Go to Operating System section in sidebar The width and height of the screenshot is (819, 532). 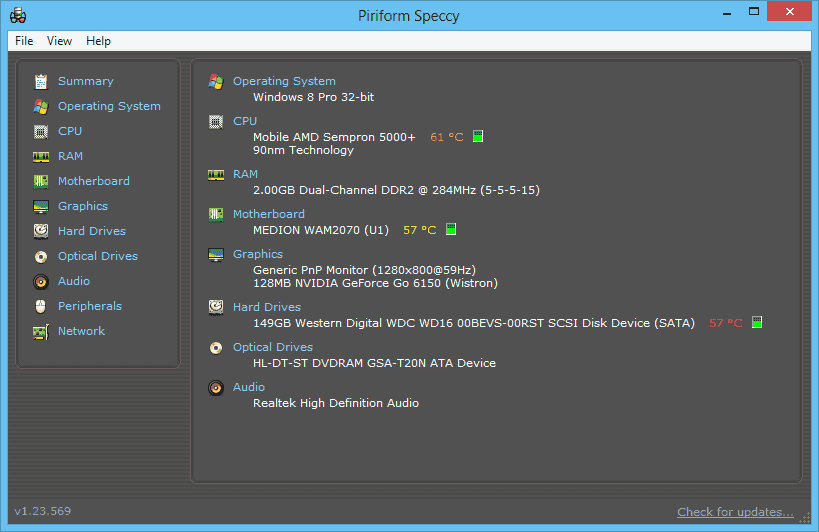tap(109, 107)
